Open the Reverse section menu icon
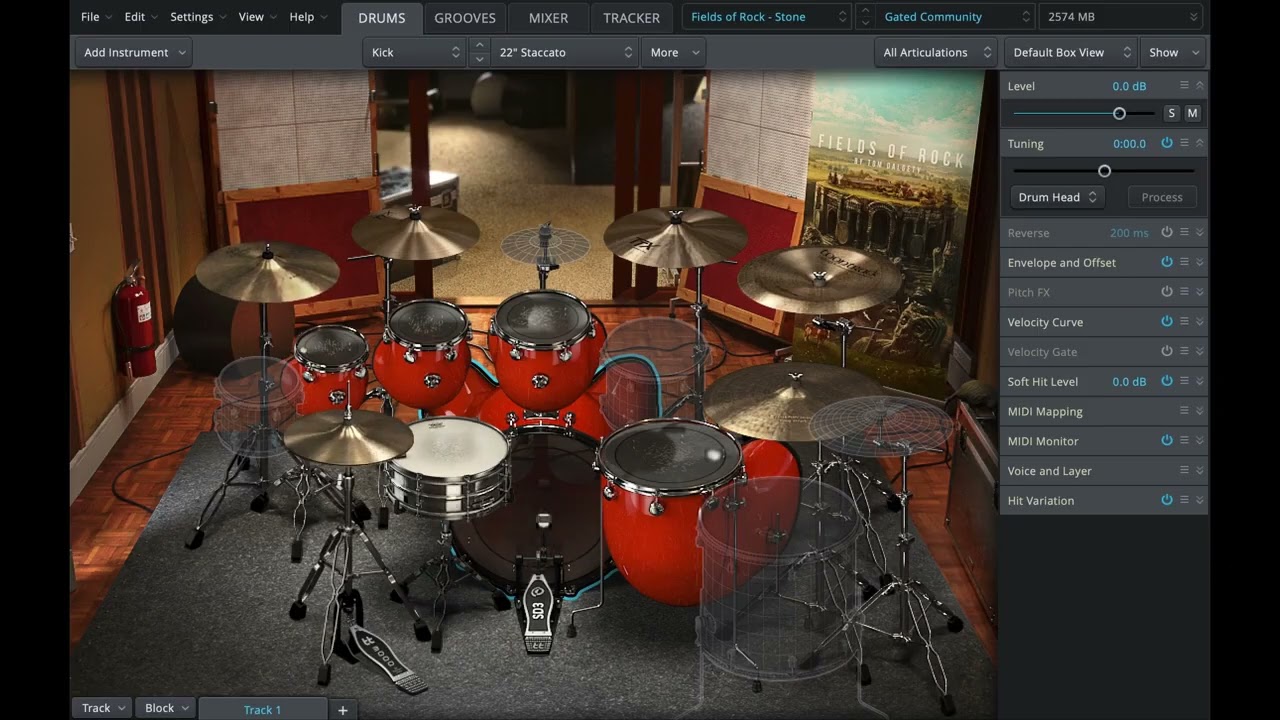The height and width of the screenshot is (720, 1280). (x=1184, y=232)
